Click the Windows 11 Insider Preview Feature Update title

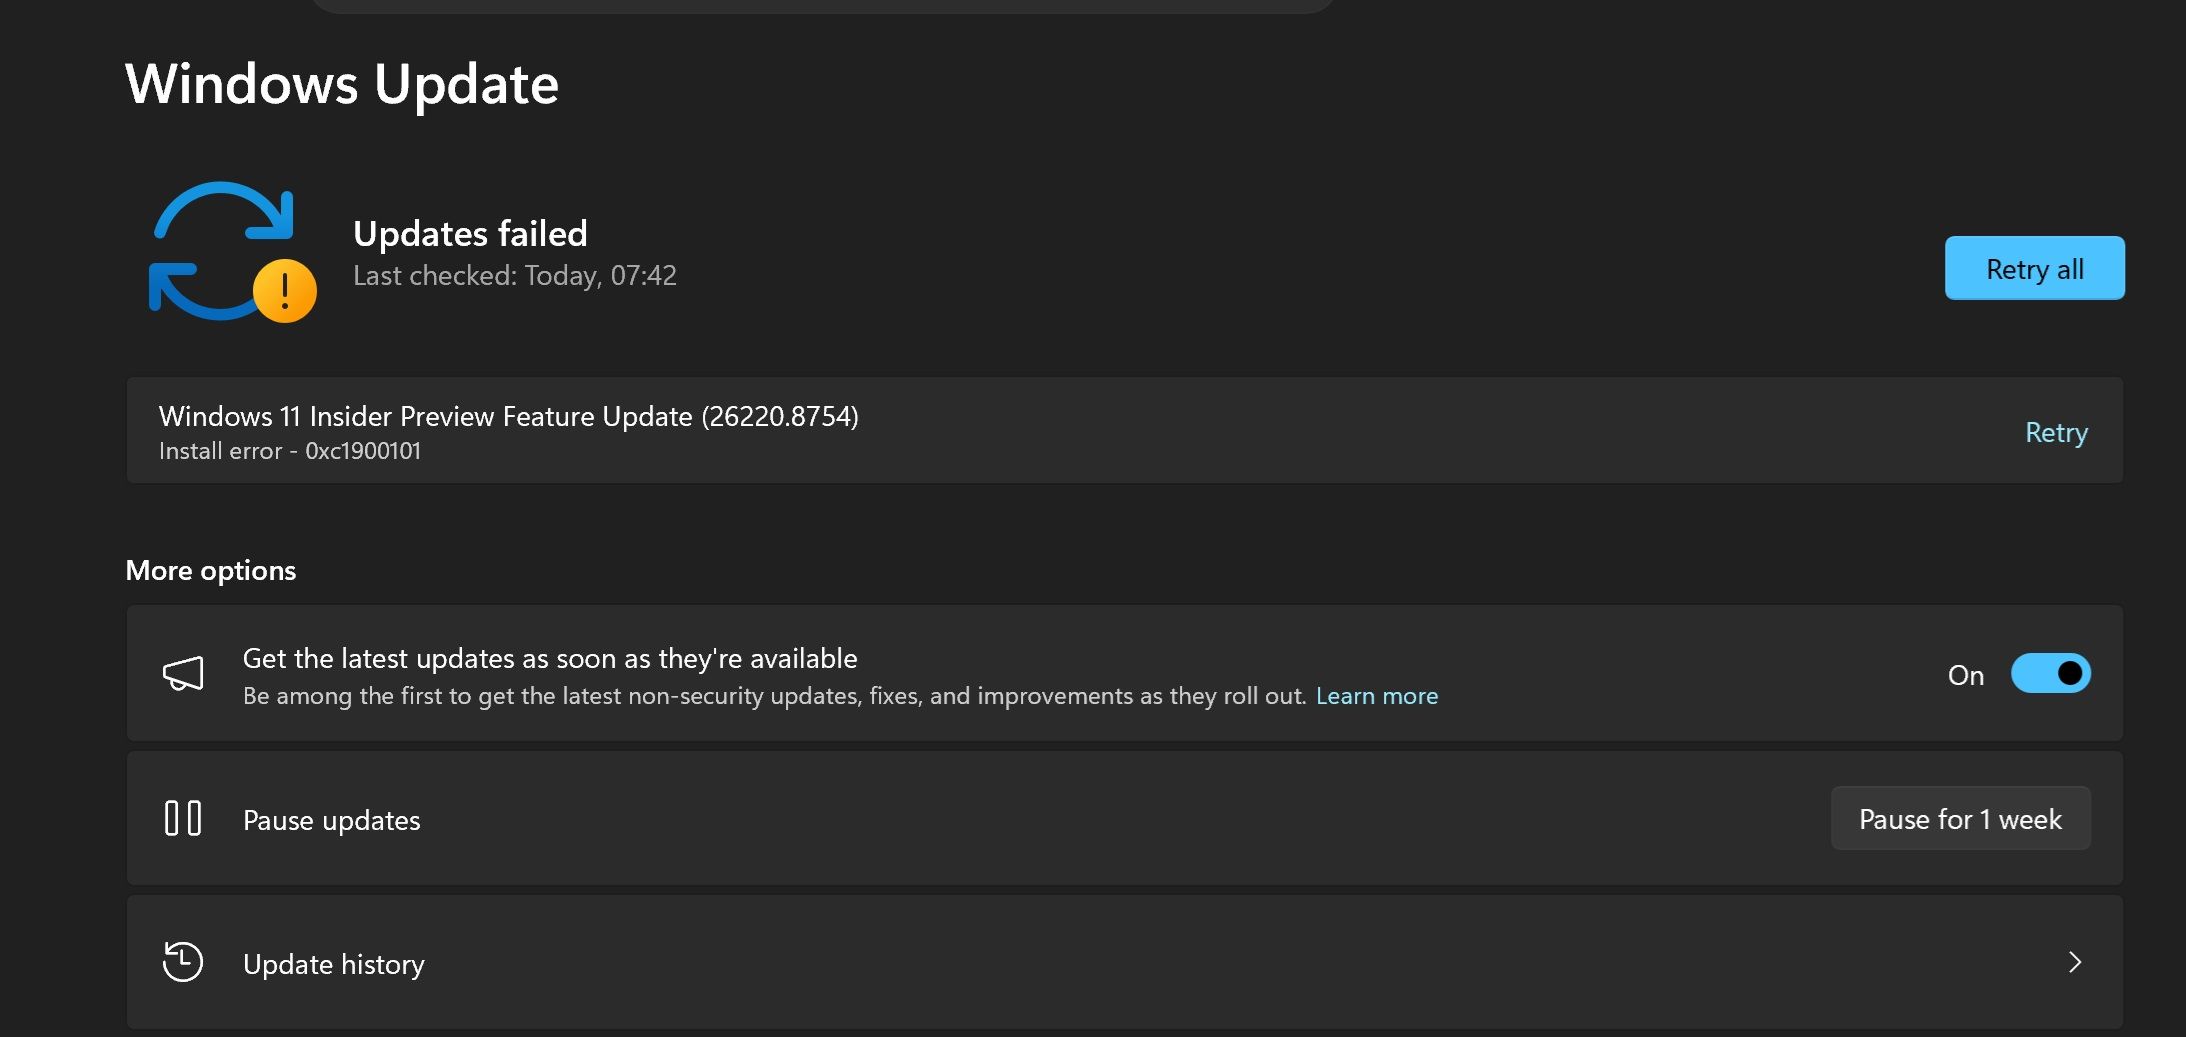[x=508, y=416]
